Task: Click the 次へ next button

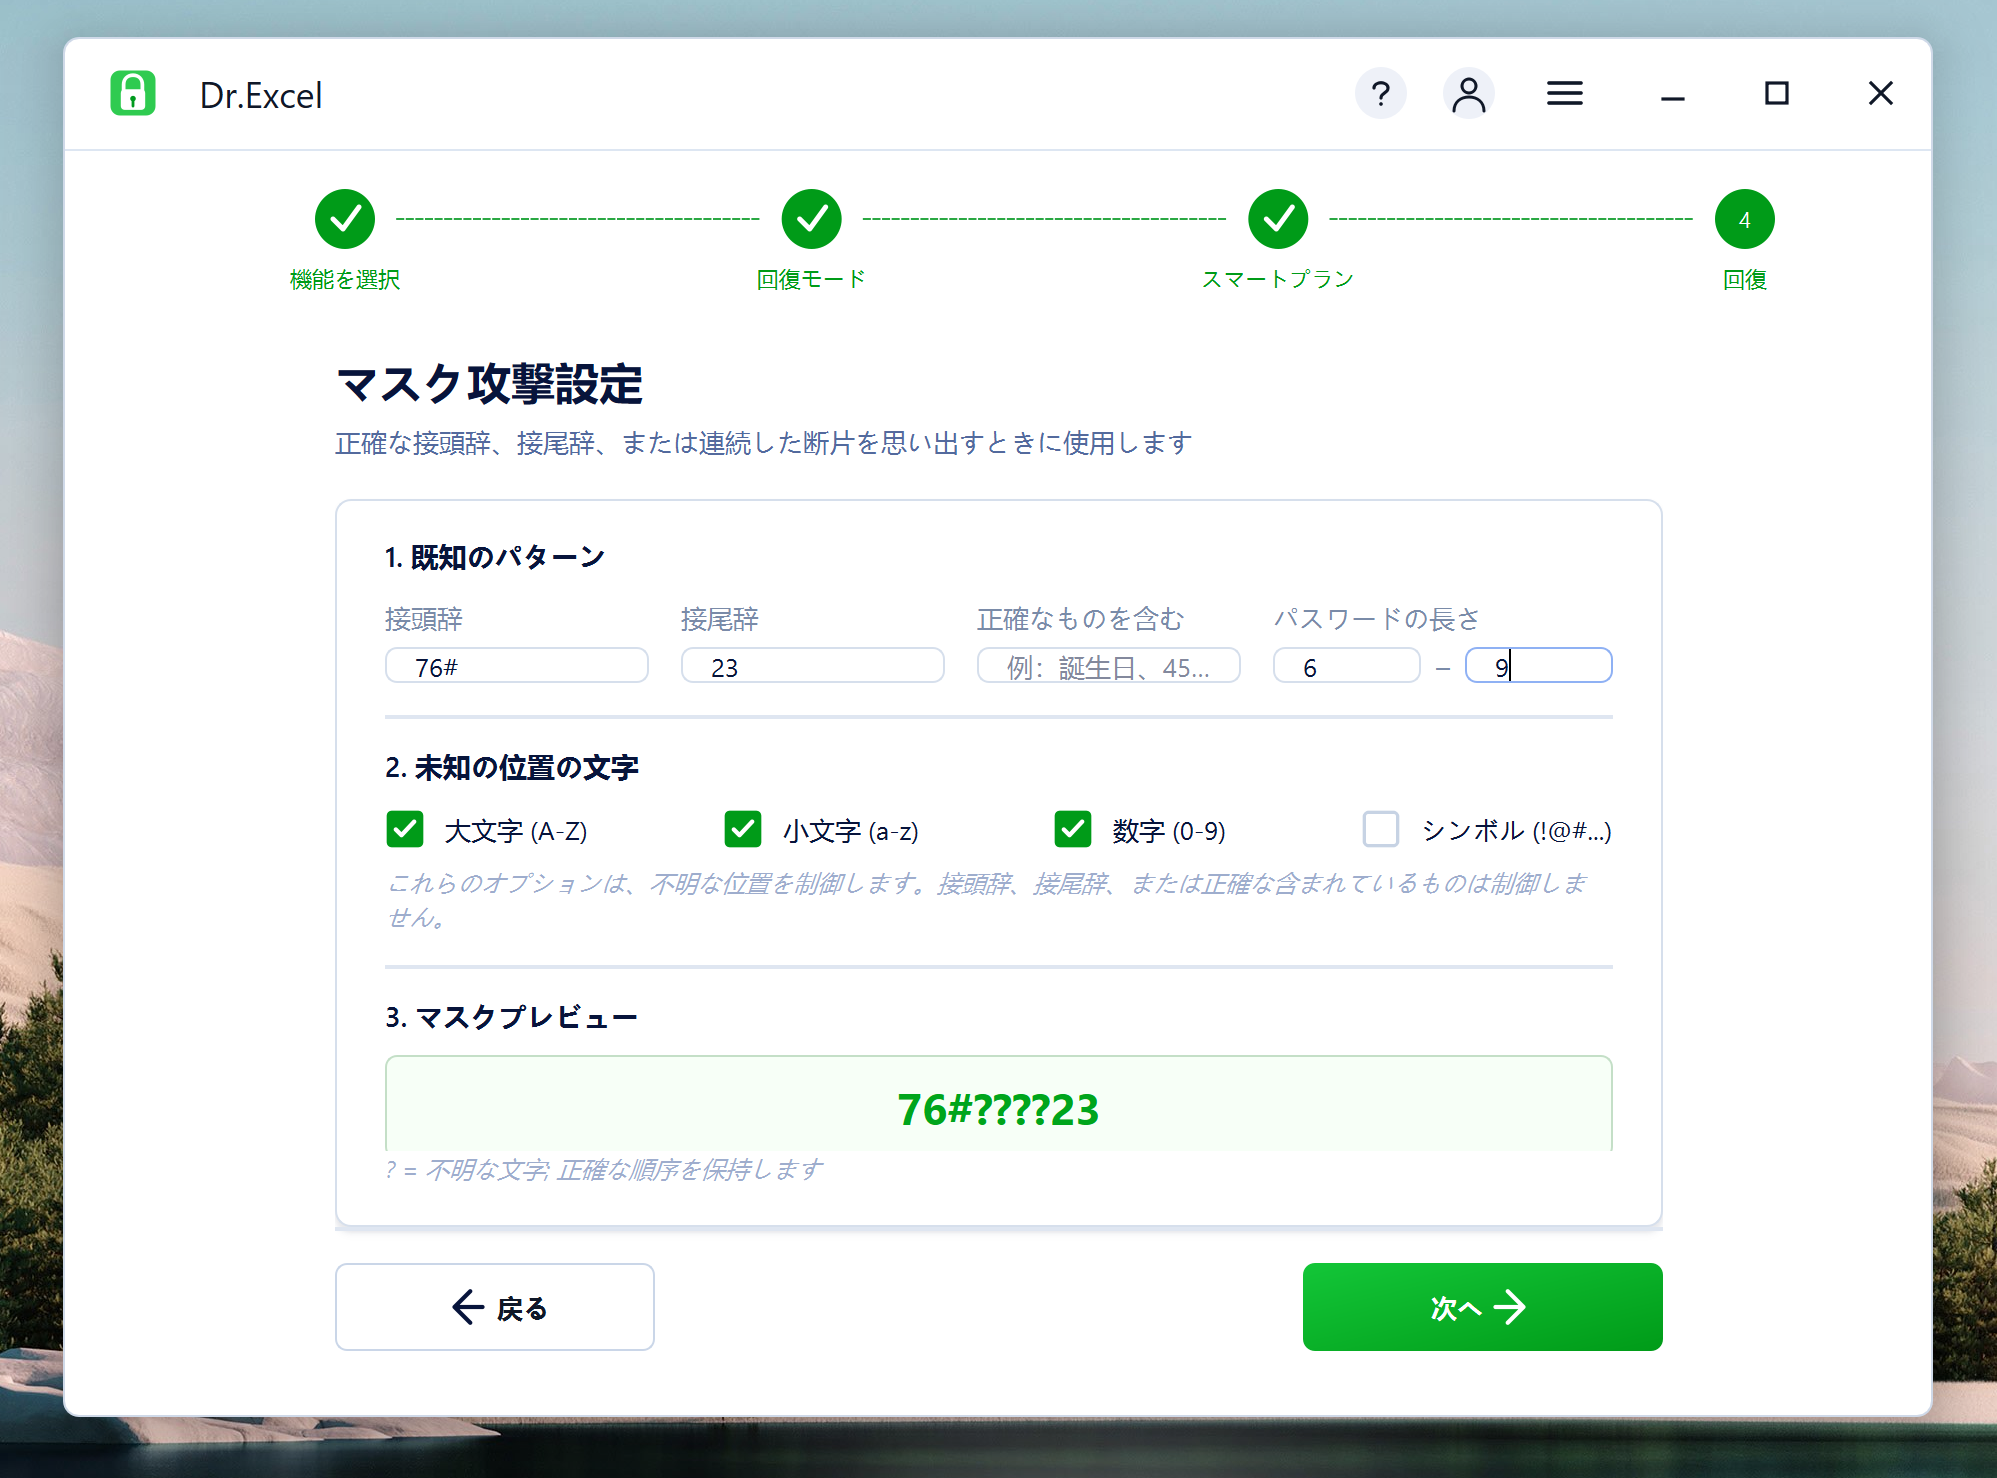Action: coord(1483,1307)
